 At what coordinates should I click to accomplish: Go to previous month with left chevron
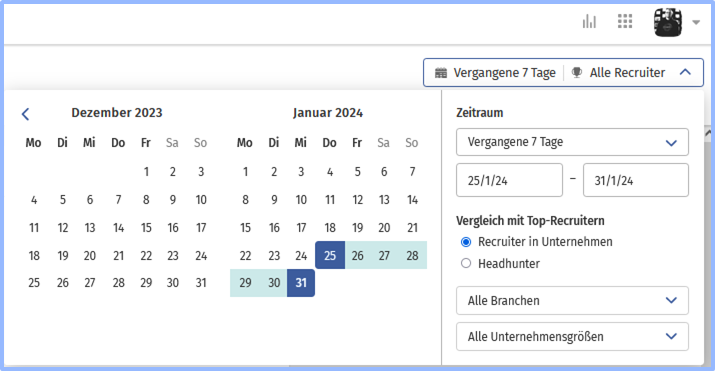pos(26,114)
